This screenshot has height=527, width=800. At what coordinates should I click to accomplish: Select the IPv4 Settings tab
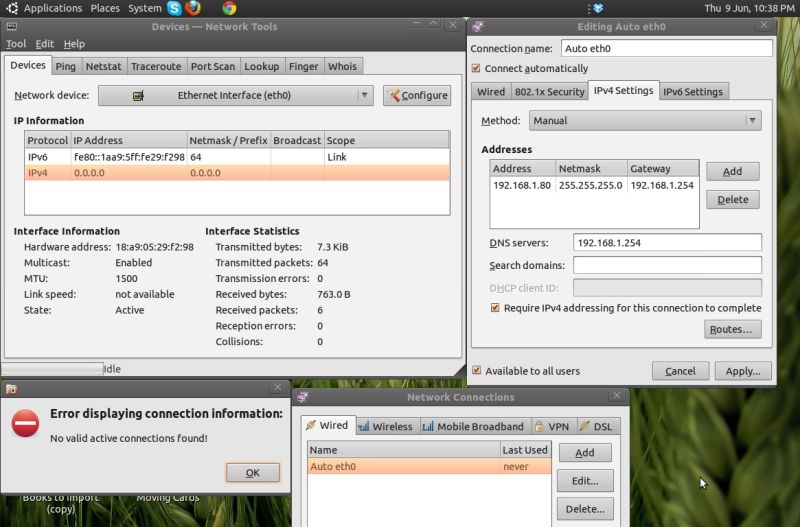623,90
